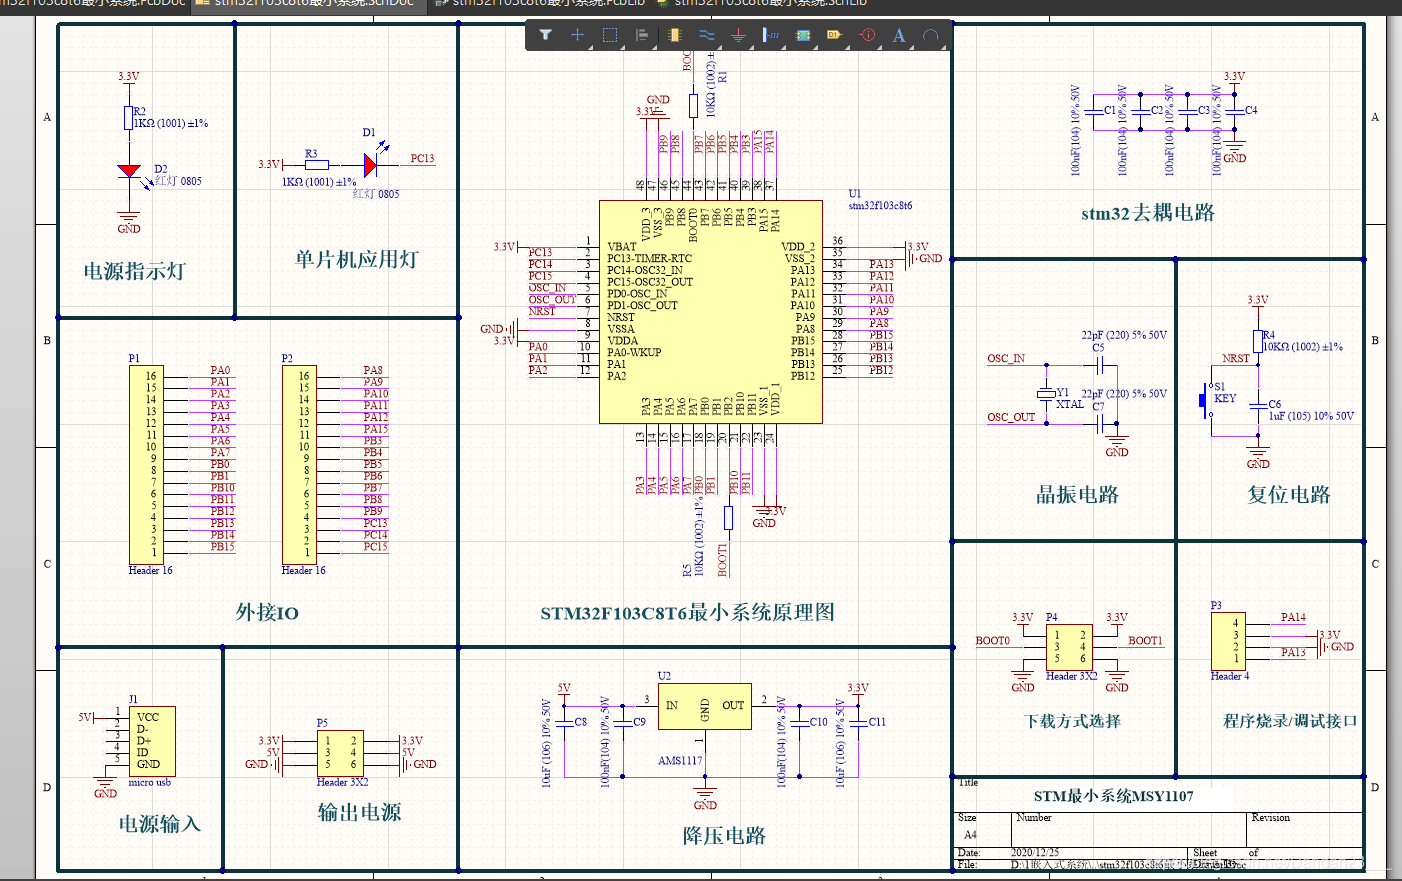Image resolution: width=1402 pixels, height=881 pixels.
Task: Click the '输出电源' label
Action: click(359, 812)
